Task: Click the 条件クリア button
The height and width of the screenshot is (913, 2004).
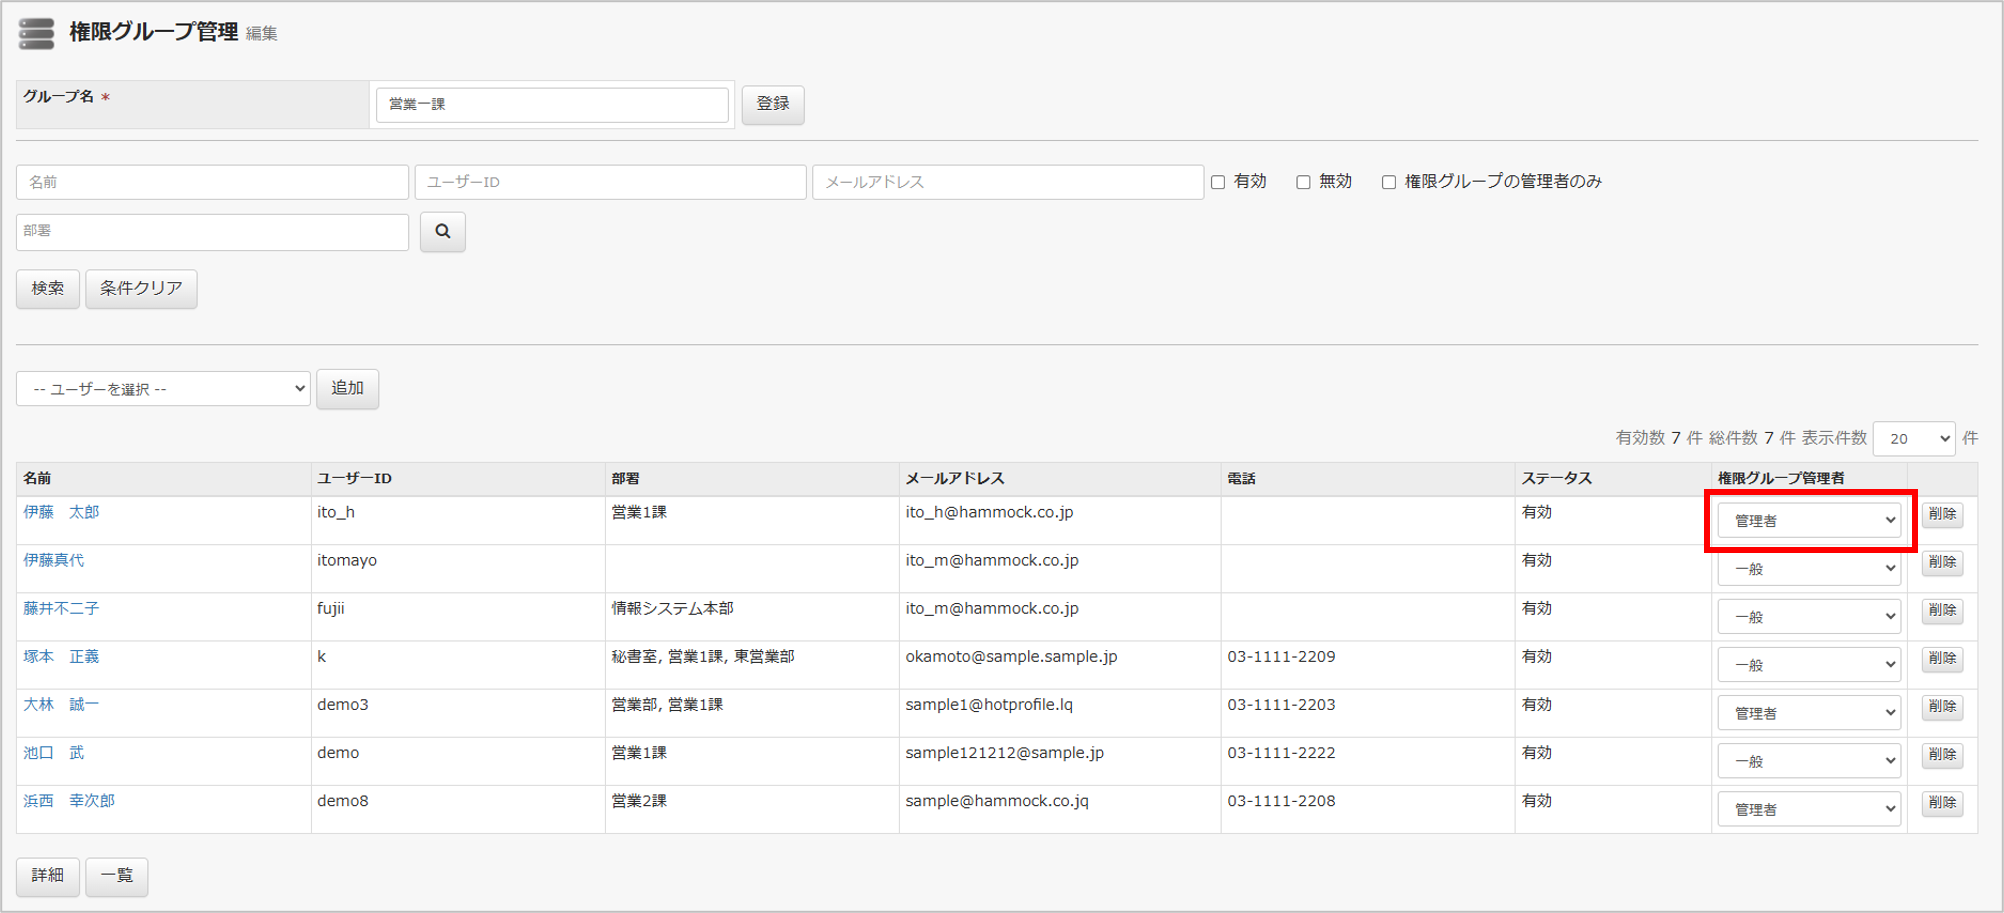Action: point(141,289)
